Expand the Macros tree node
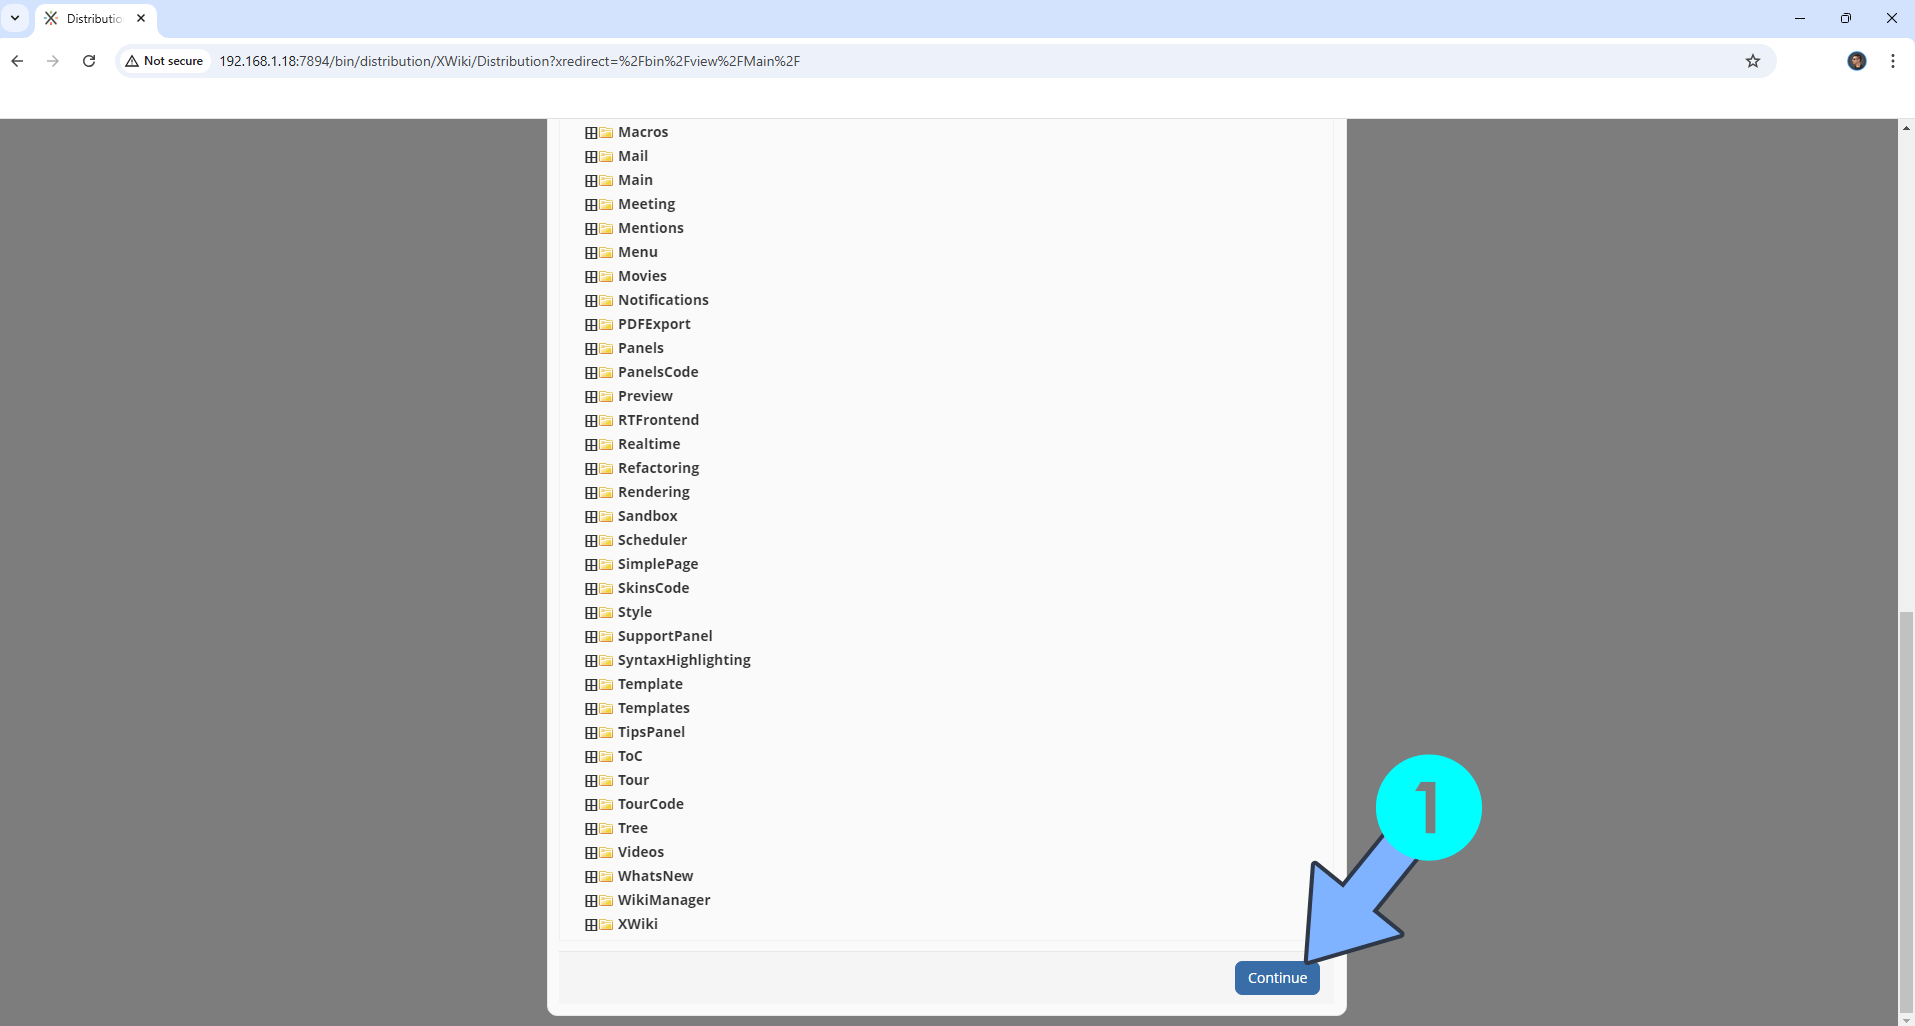Viewport: 1915px width, 1026px height. coord(591,133)
